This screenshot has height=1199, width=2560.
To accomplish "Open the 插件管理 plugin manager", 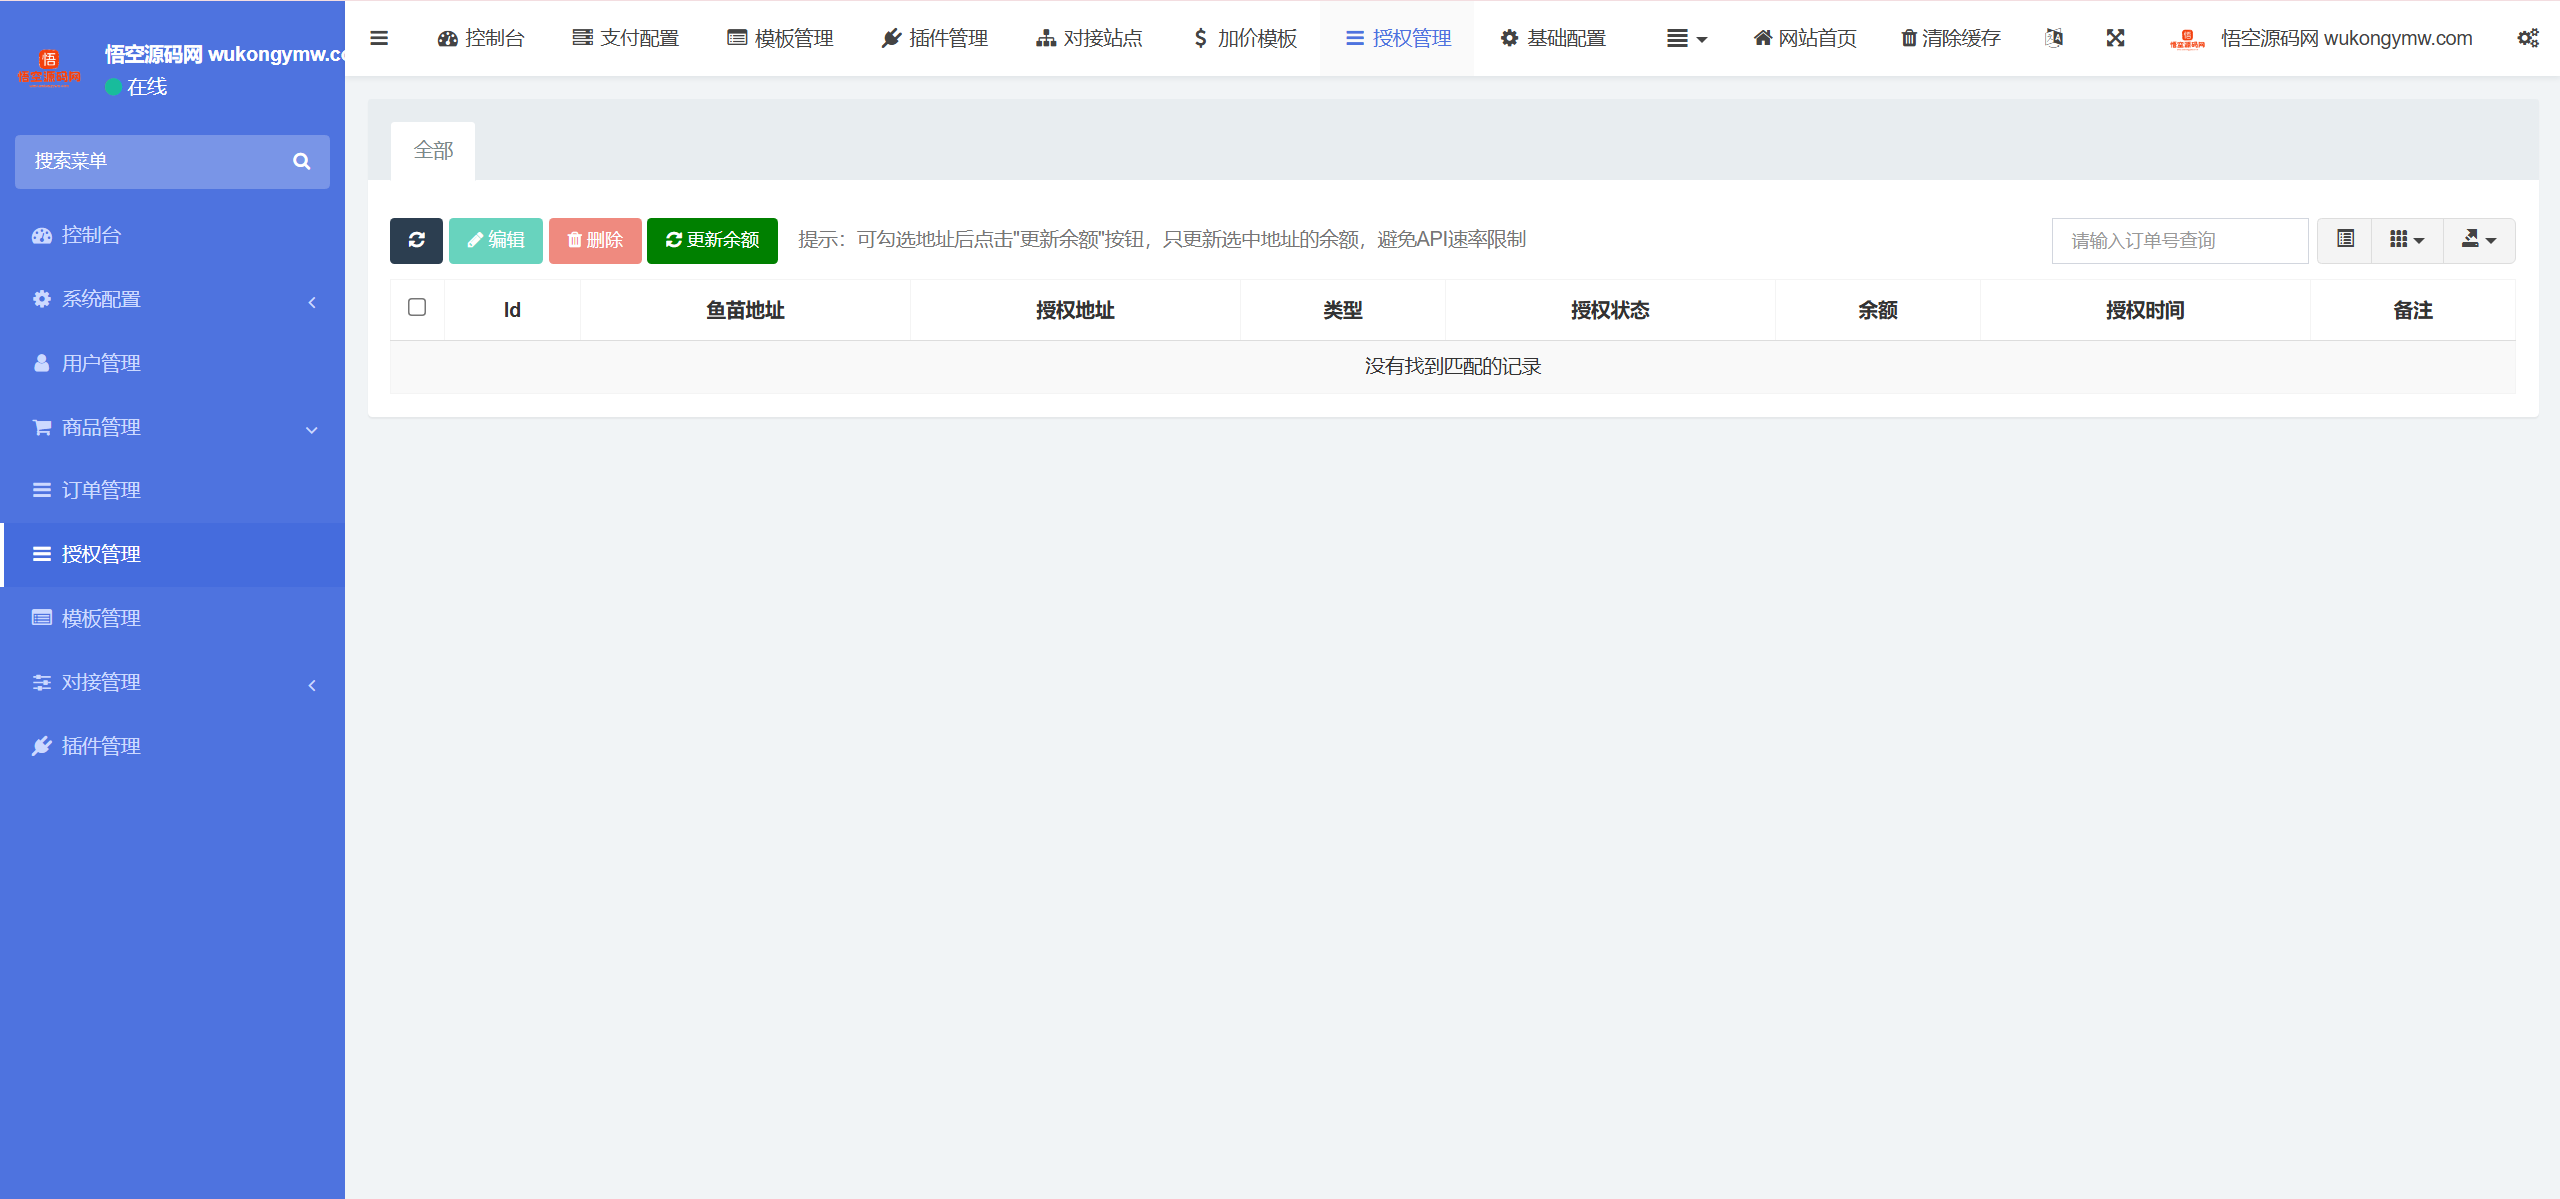I will pyautogui.click(x=934, y=38).
